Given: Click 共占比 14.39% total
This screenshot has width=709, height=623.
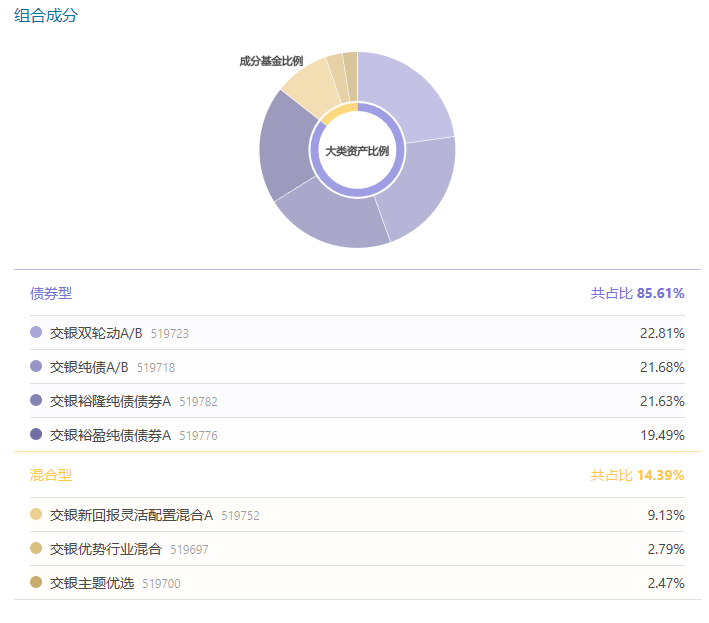Looking at the screenshot, I should pos(637,475).
